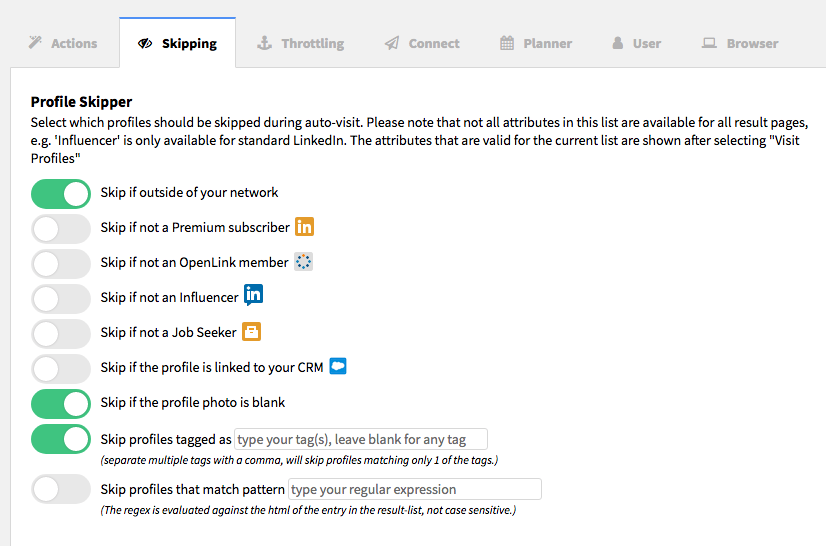Image resolution: width=826 pixels, height=546 pixels.
Task: Click the orange Job Seeker briefcase icon
Action: [x=251, y=332]
